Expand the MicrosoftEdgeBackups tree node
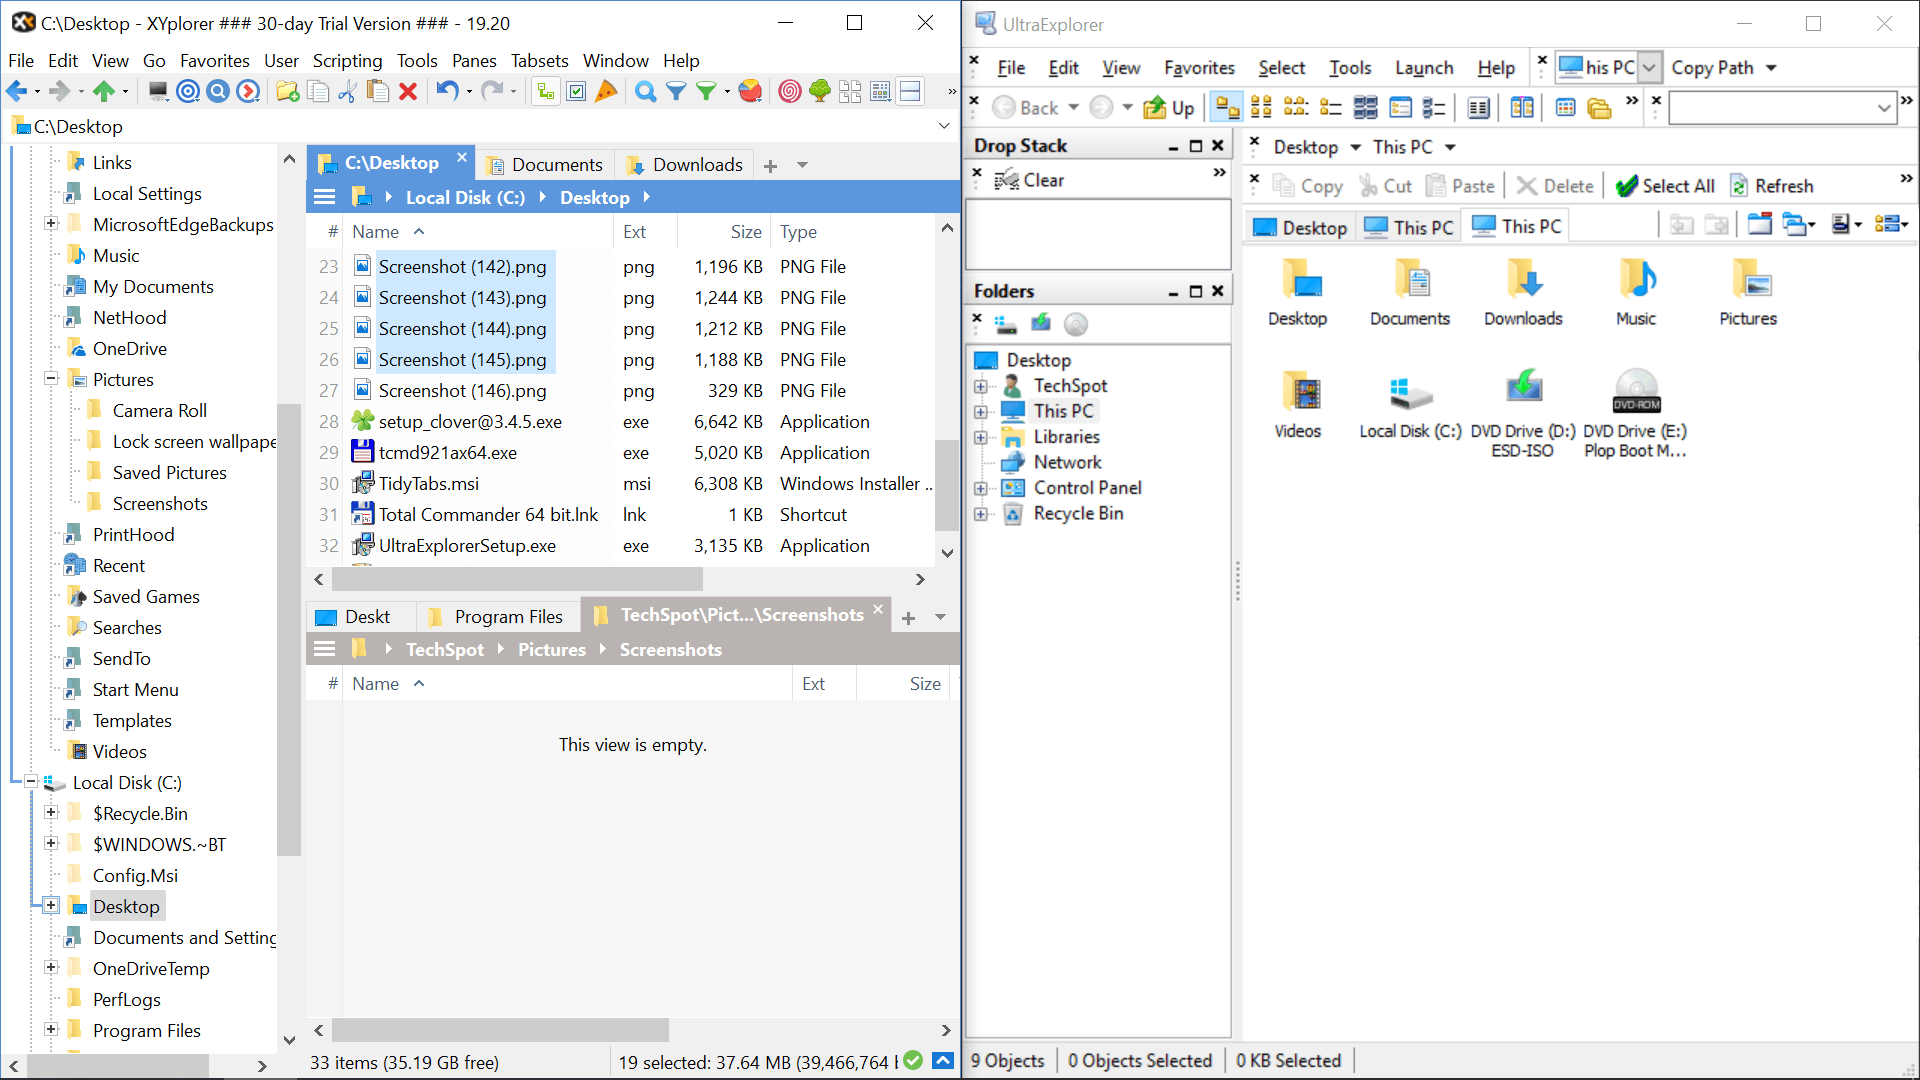The height and width of the screenshot is (1080, 1920). click(x=51, y=224)
